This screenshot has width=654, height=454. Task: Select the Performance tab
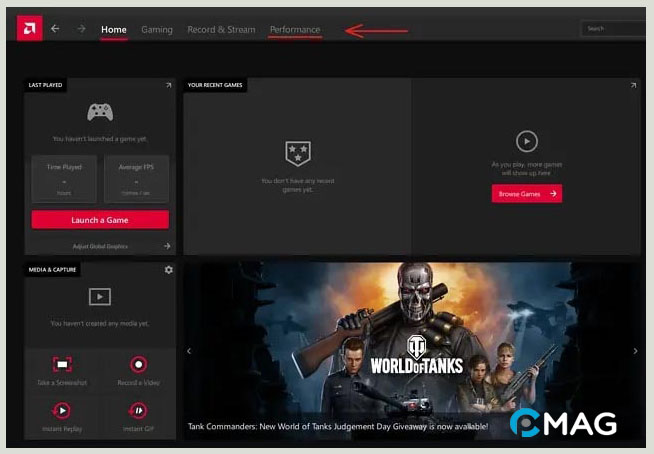click(295, 30)
